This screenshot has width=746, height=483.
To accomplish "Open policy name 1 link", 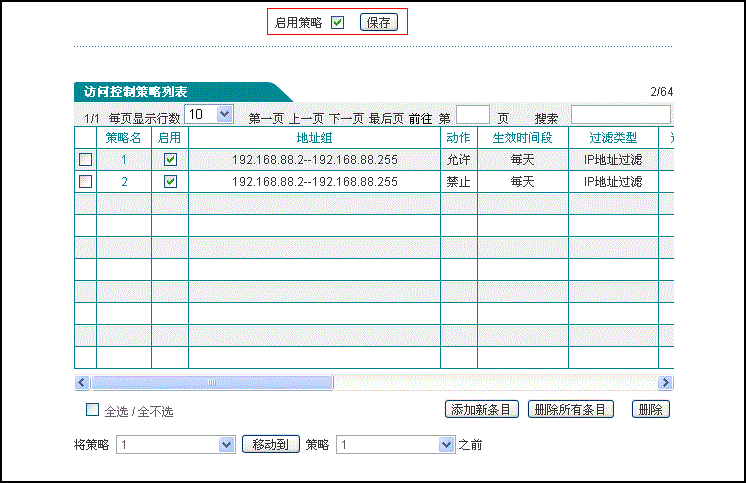I will pos(124,159).
